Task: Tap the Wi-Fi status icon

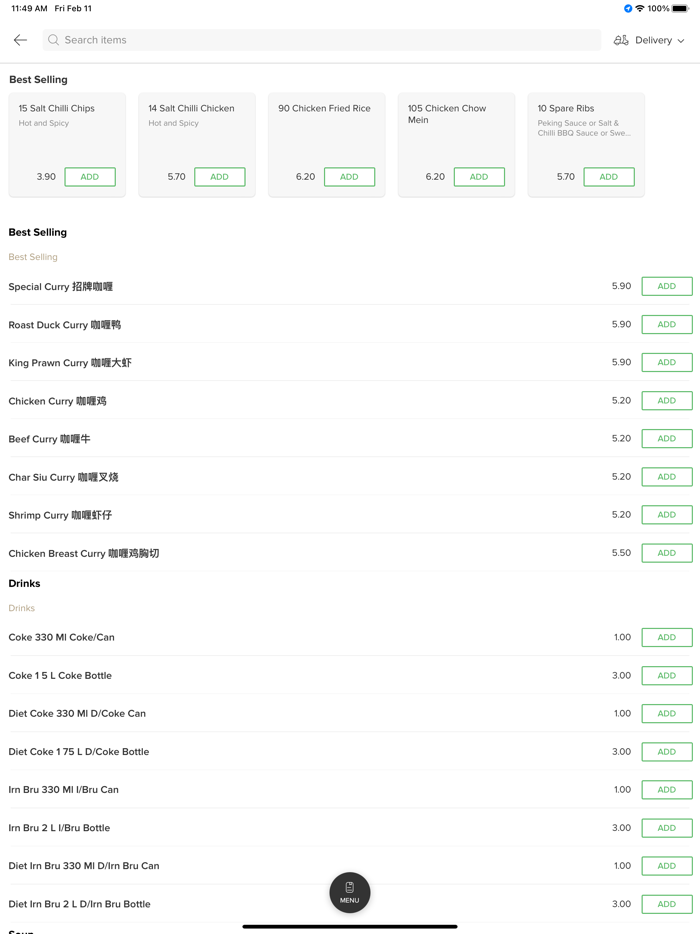Action: 640,9
